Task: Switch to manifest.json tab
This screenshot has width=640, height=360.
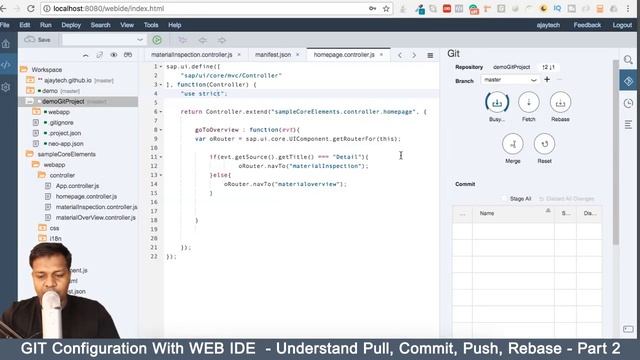Action: 273,55
